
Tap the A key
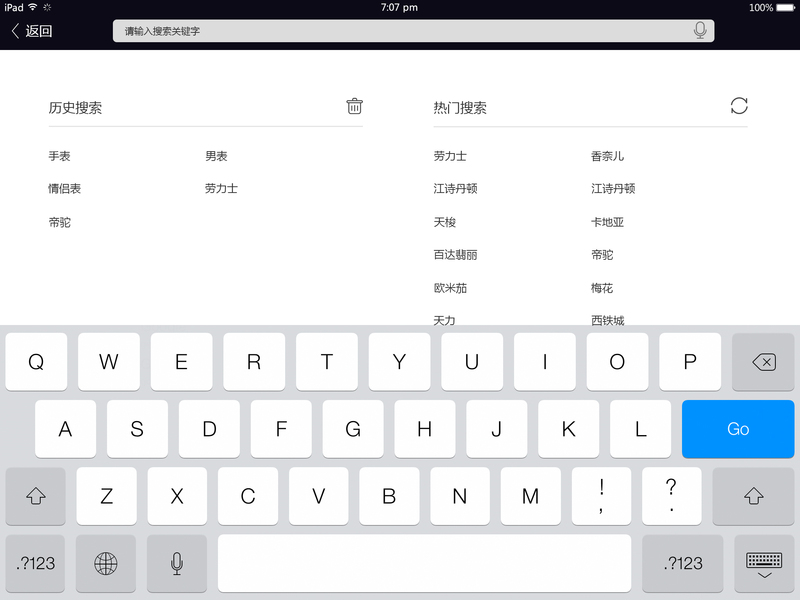click(65, 429)
